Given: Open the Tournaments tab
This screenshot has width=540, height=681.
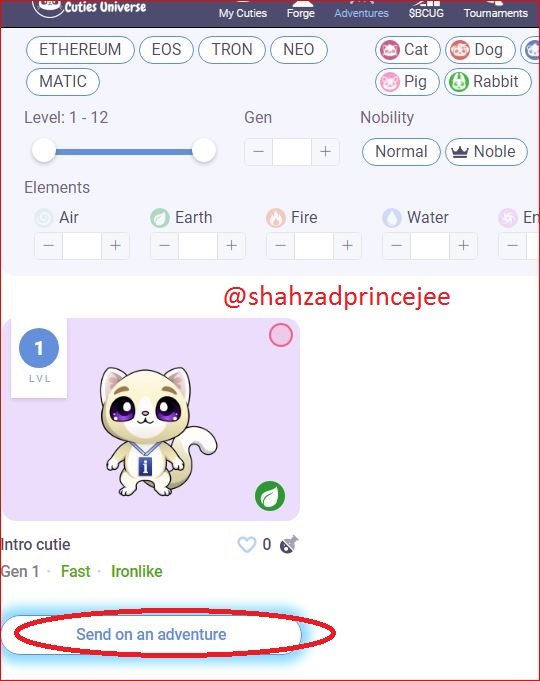Looking at the screenshot, I should [x=496, y=13].
